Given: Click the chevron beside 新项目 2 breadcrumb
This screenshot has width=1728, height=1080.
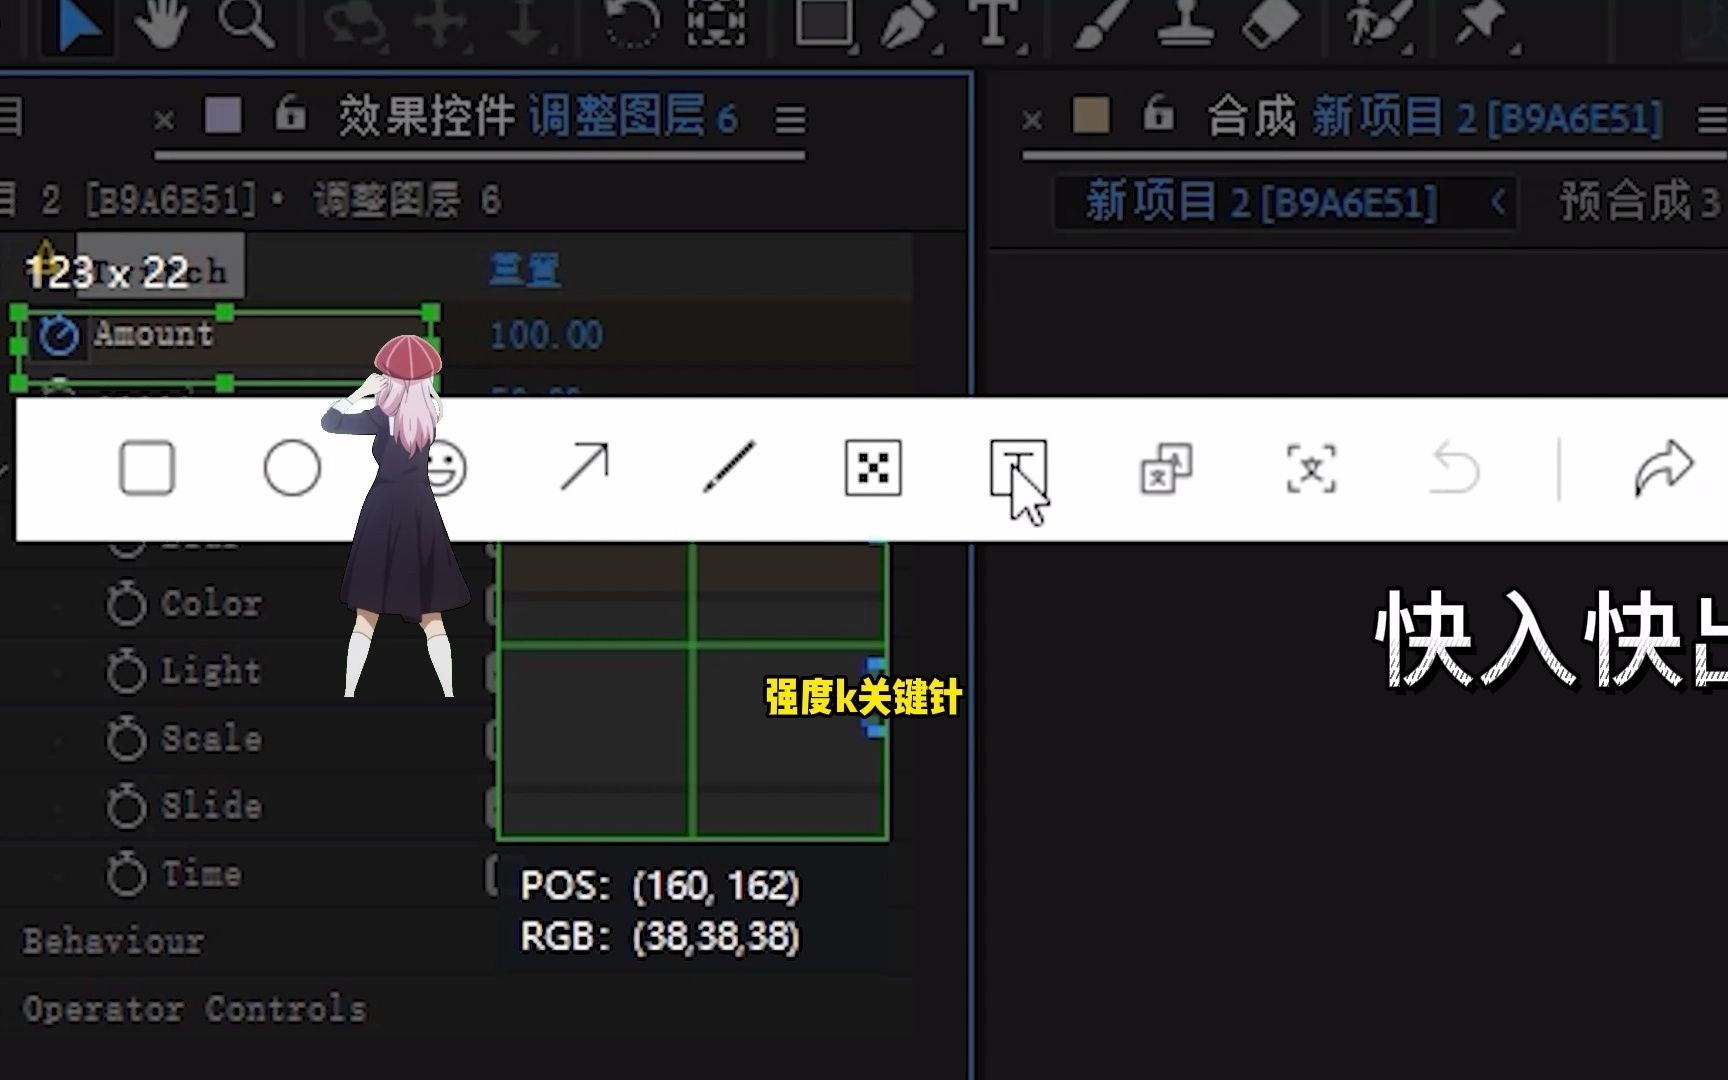Looking at the screenshot, I should [x=1497, y=203].
